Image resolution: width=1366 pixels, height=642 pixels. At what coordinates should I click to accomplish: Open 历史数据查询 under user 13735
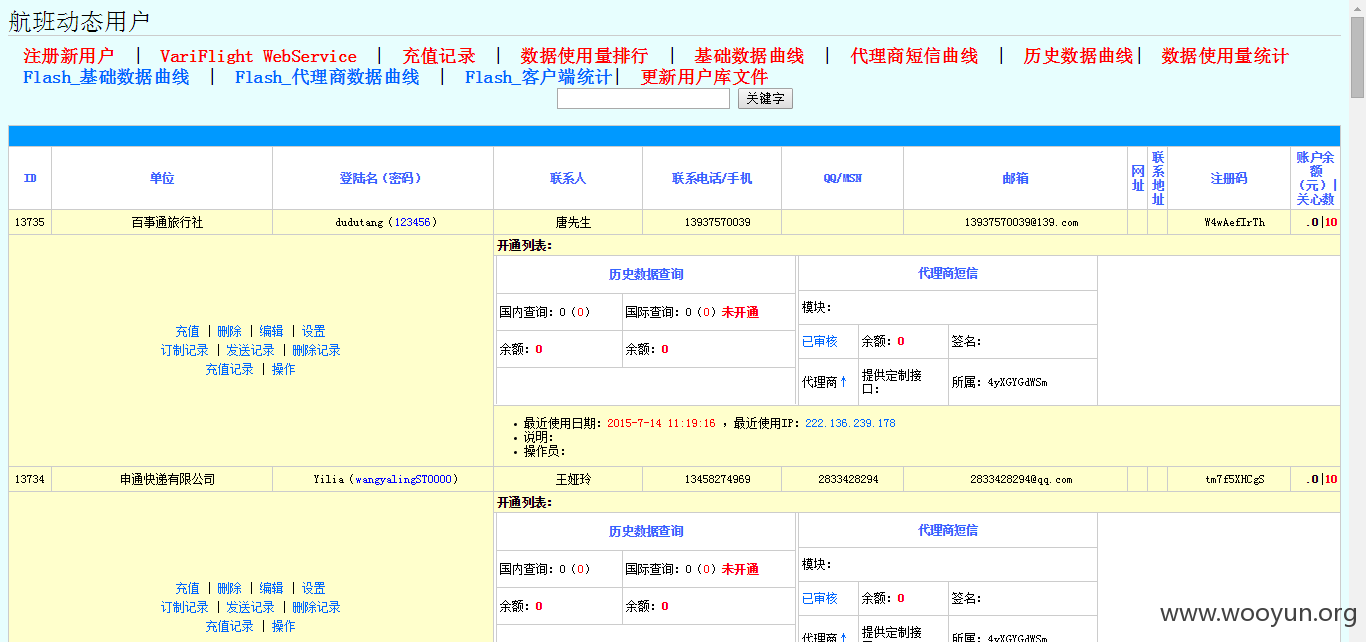[646, 274]
